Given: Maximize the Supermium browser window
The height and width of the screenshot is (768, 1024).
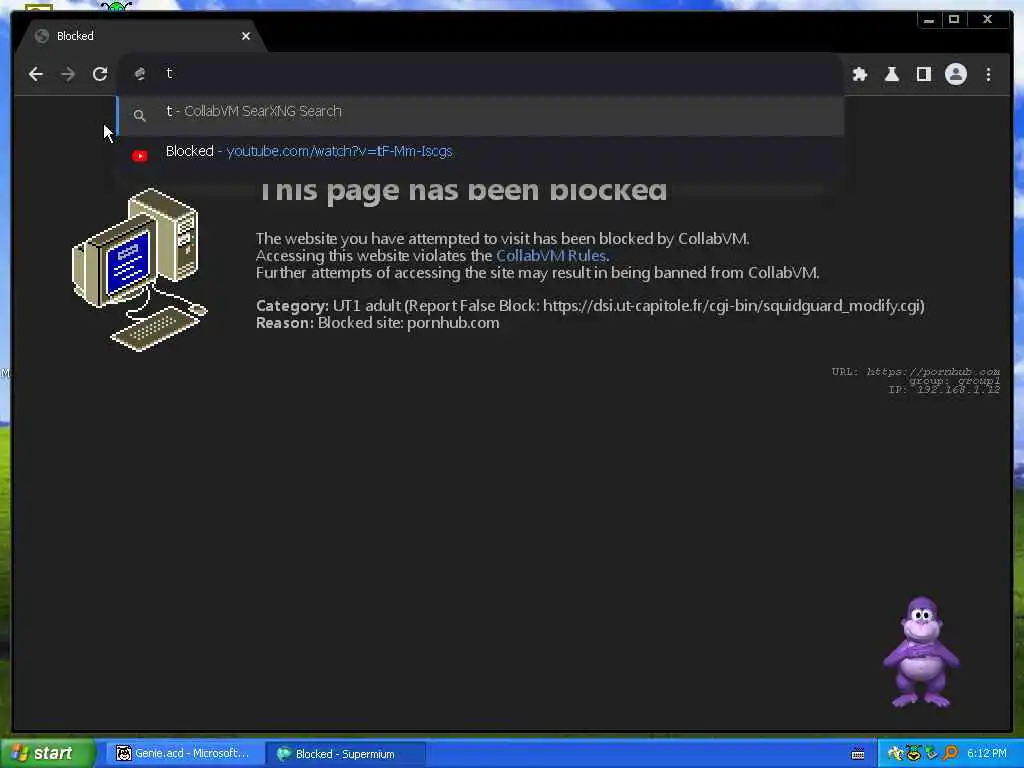Looking at the screenshot, I should click(953, 20).
